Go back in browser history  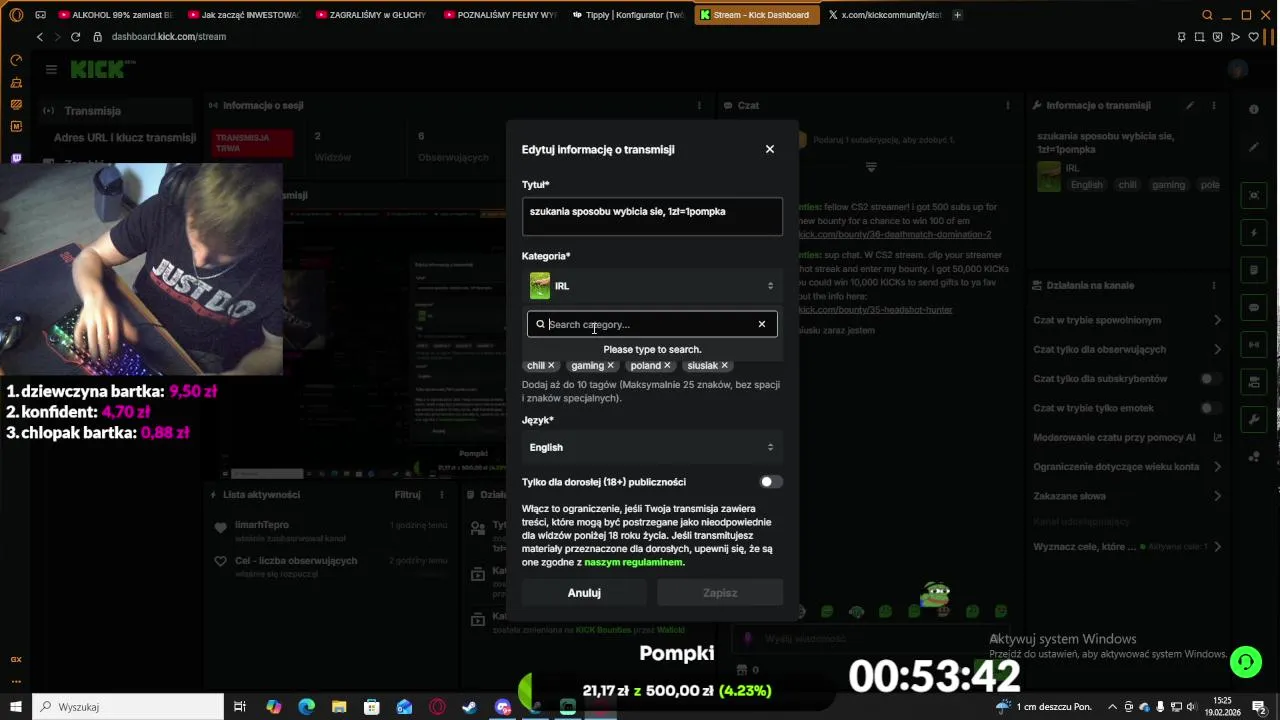point(39,37)
